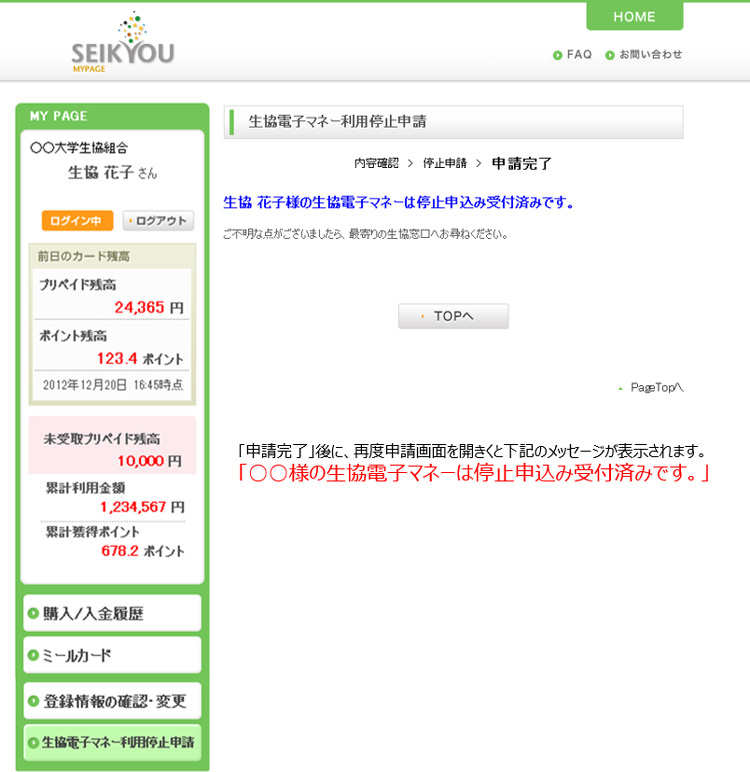Click the bullet icon beside 購入/入金履歴
The width and height of the screenshot is (750, 772).
click(x=33, y=613)
